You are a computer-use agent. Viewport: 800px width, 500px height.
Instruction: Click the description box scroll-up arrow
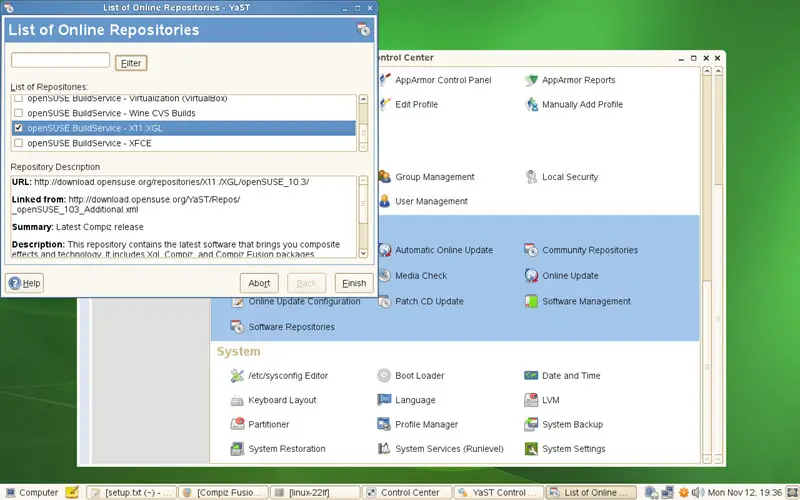[363, 180]
